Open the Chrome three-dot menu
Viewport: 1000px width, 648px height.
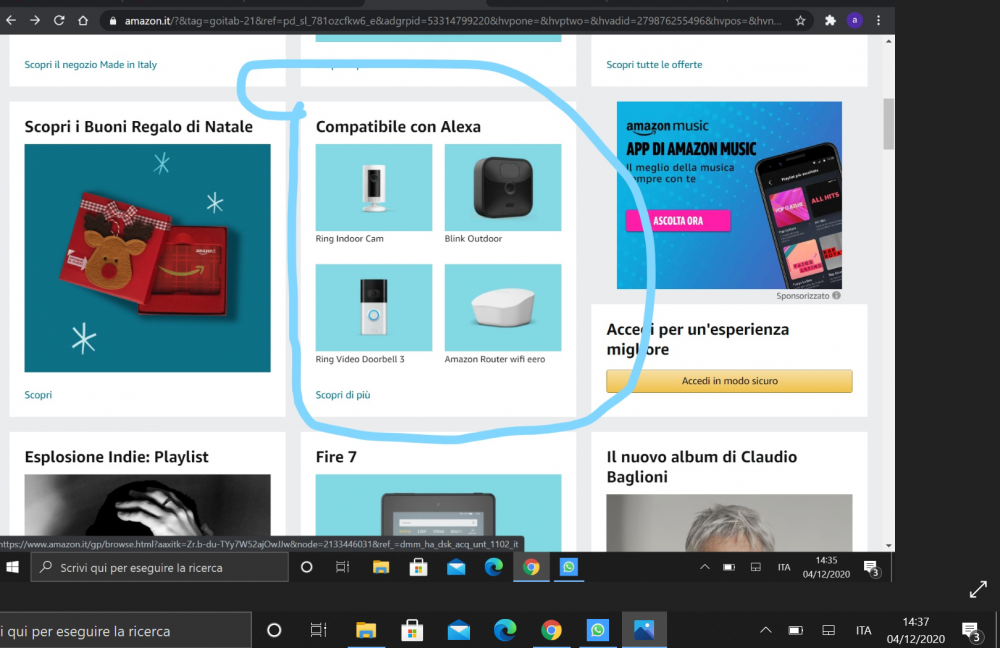pos(878,19)
